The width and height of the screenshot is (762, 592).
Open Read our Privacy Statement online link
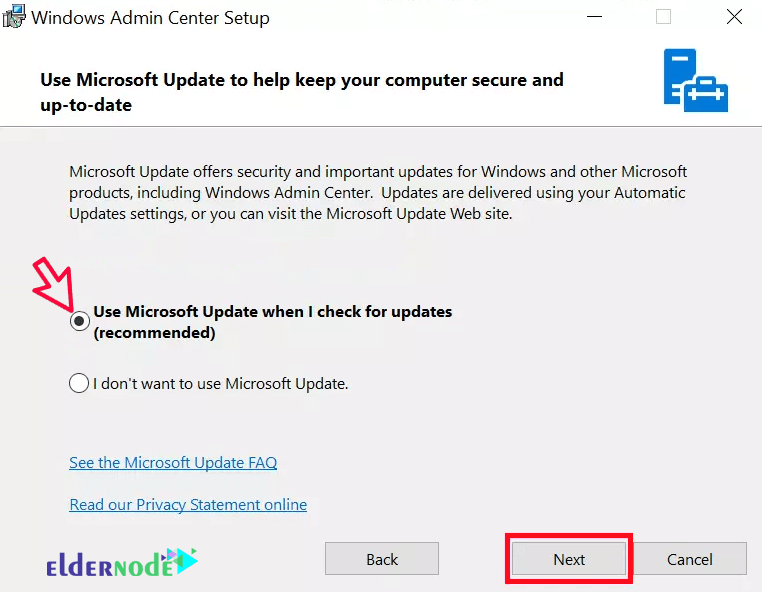[x=188, y=505]
